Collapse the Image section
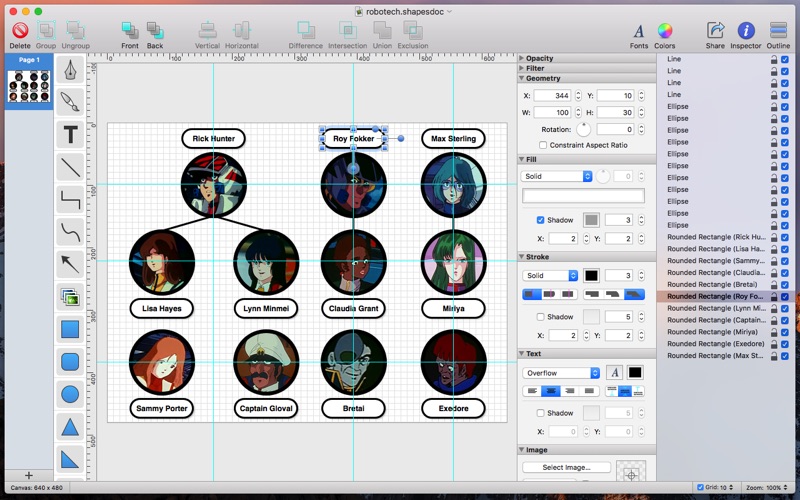Image resolution: width=800 pixels, height=500 pixels. click(521, 449)
